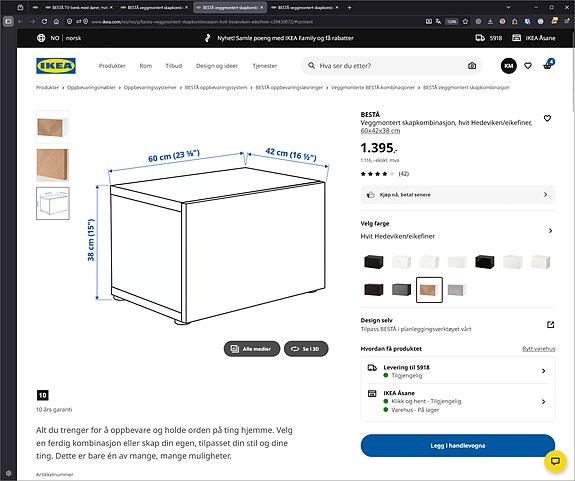Go back using browser back arrow
This screenshot has height=481, width=575.
point(21,22)
